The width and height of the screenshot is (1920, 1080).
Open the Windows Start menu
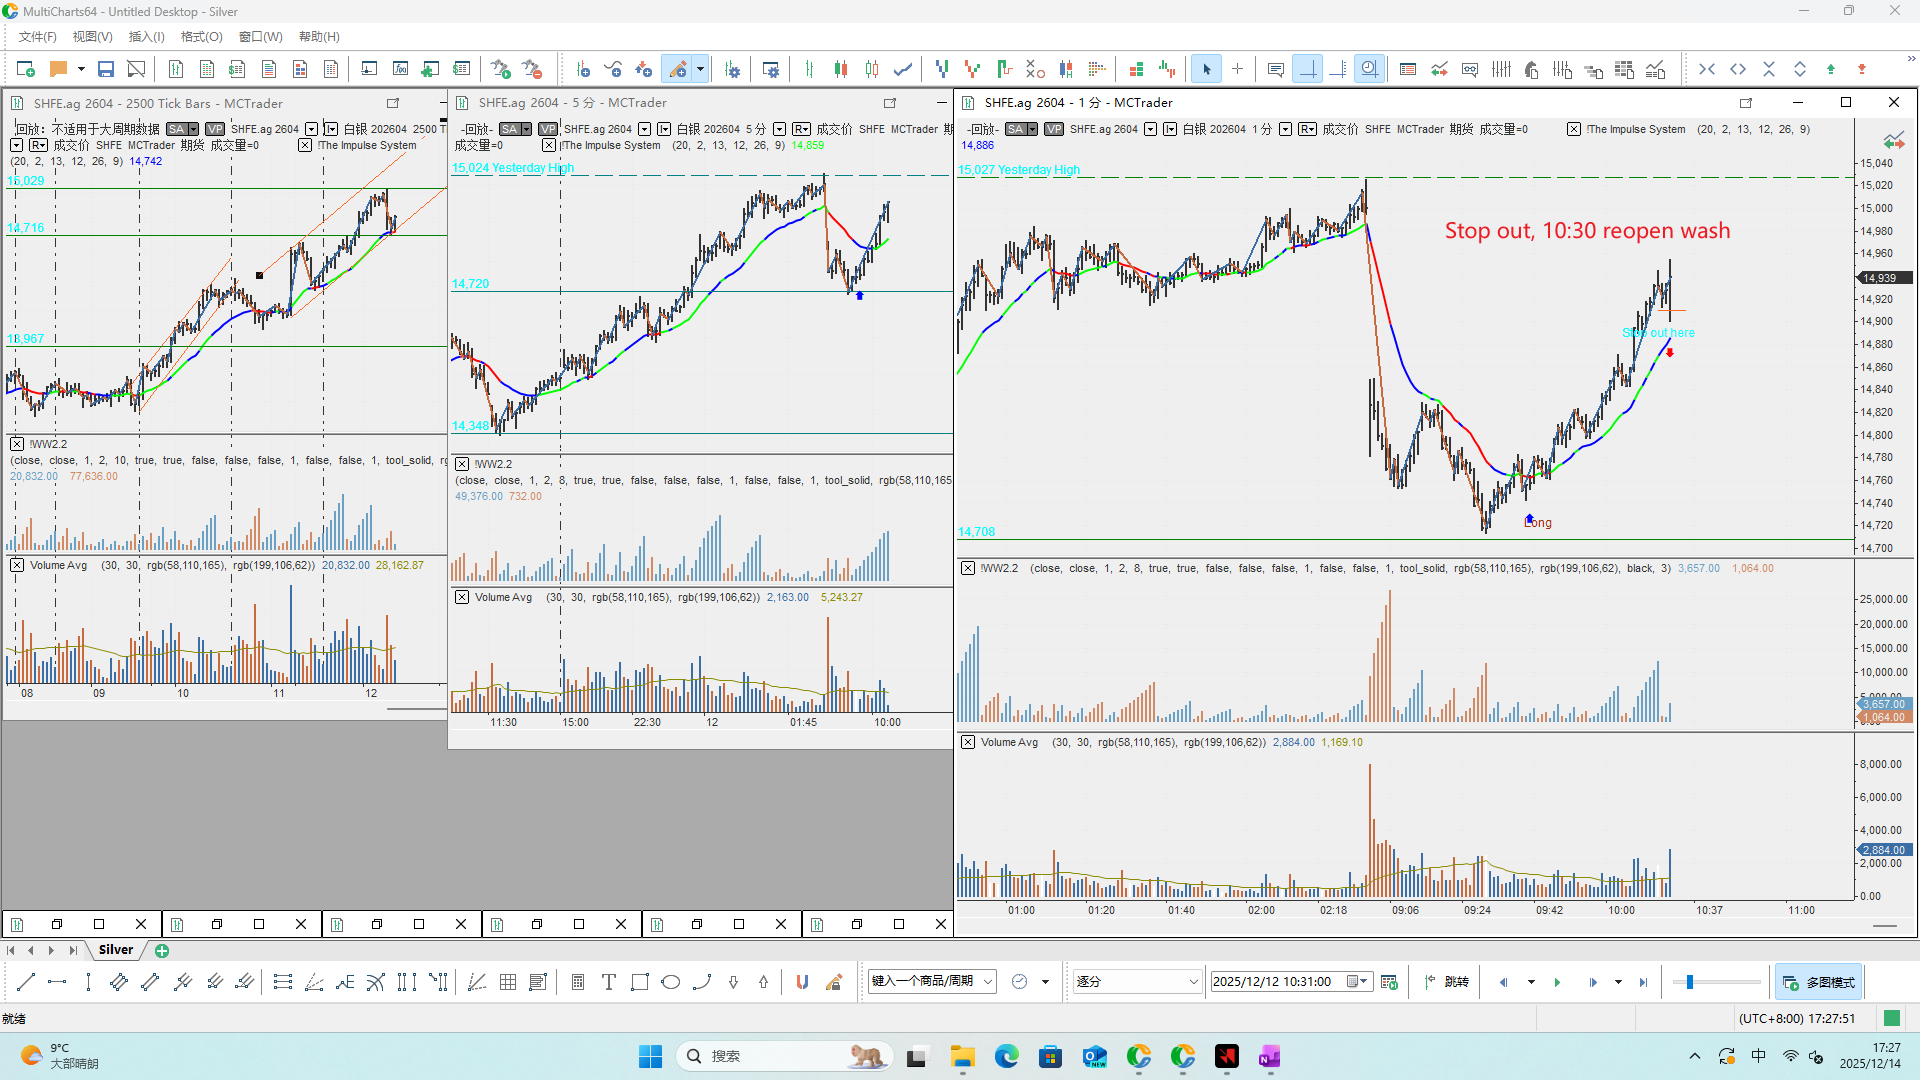pyautogui.click(x=650, y=1056)
